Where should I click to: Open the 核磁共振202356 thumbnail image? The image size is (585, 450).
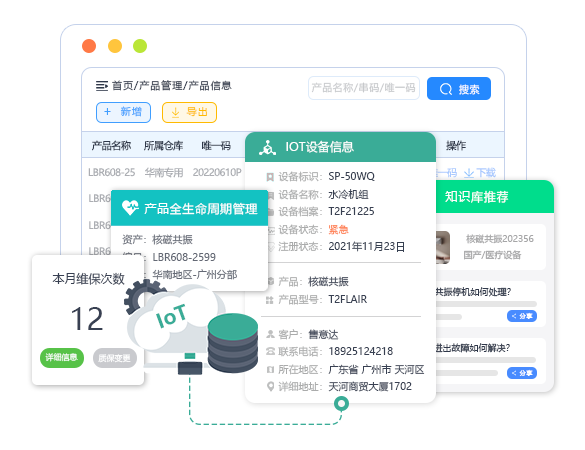click(443, 247)
